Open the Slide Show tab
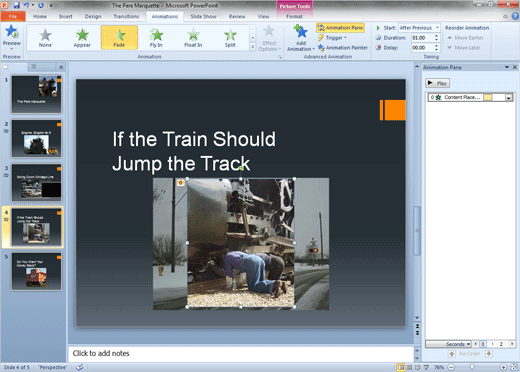This screenshot has width=520, height=372. point(203,16)
